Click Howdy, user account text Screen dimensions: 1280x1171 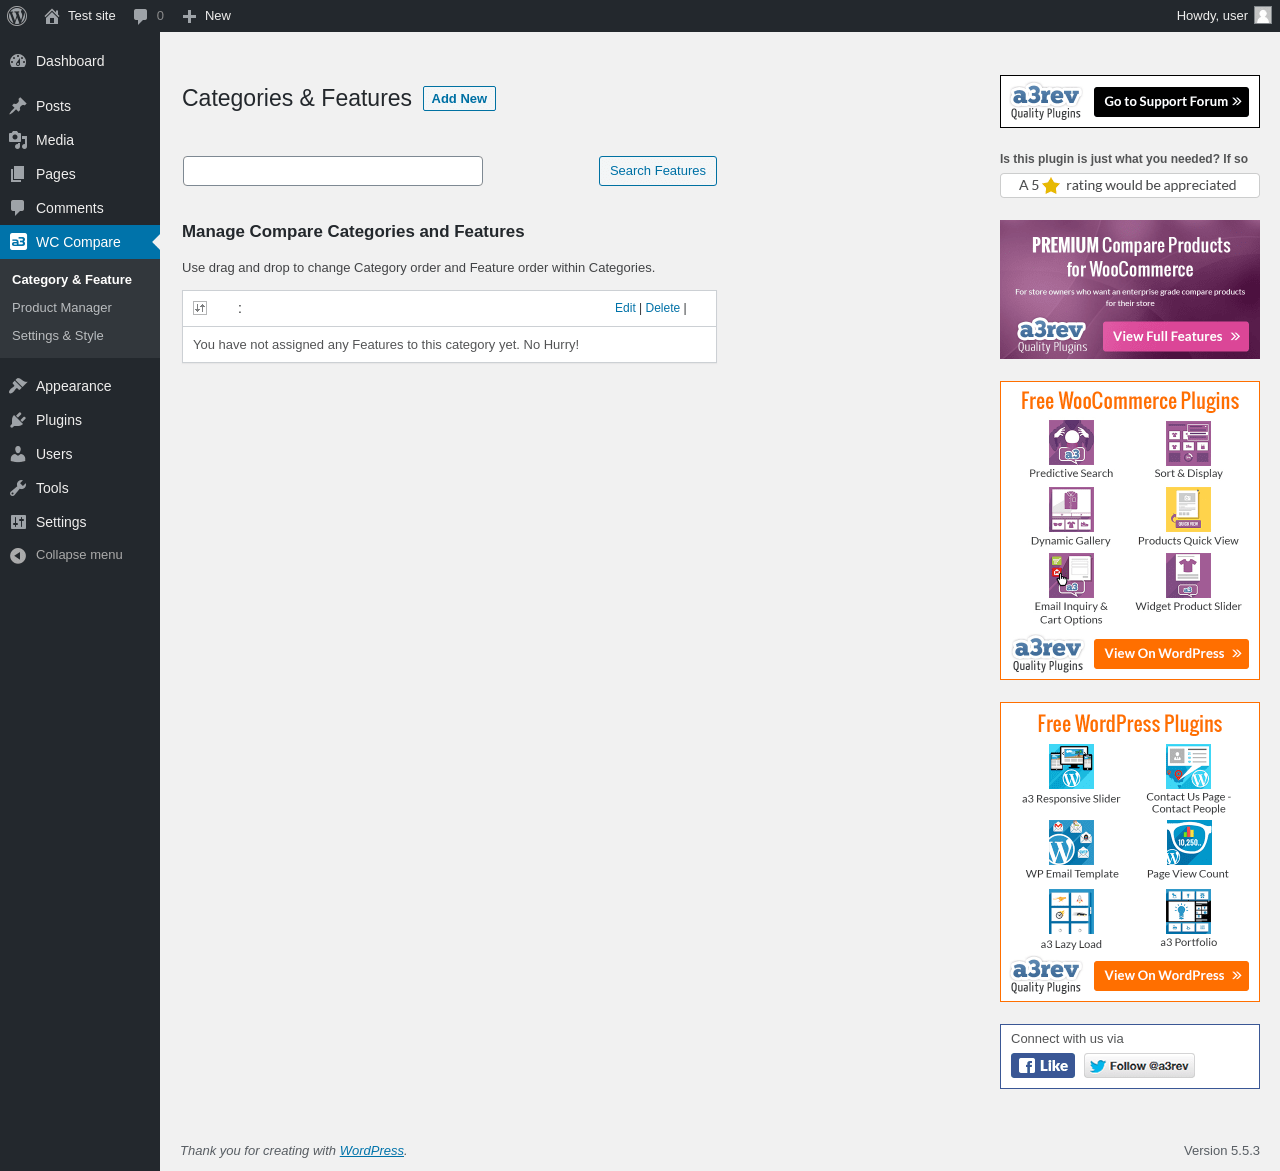coord(1212,16)
